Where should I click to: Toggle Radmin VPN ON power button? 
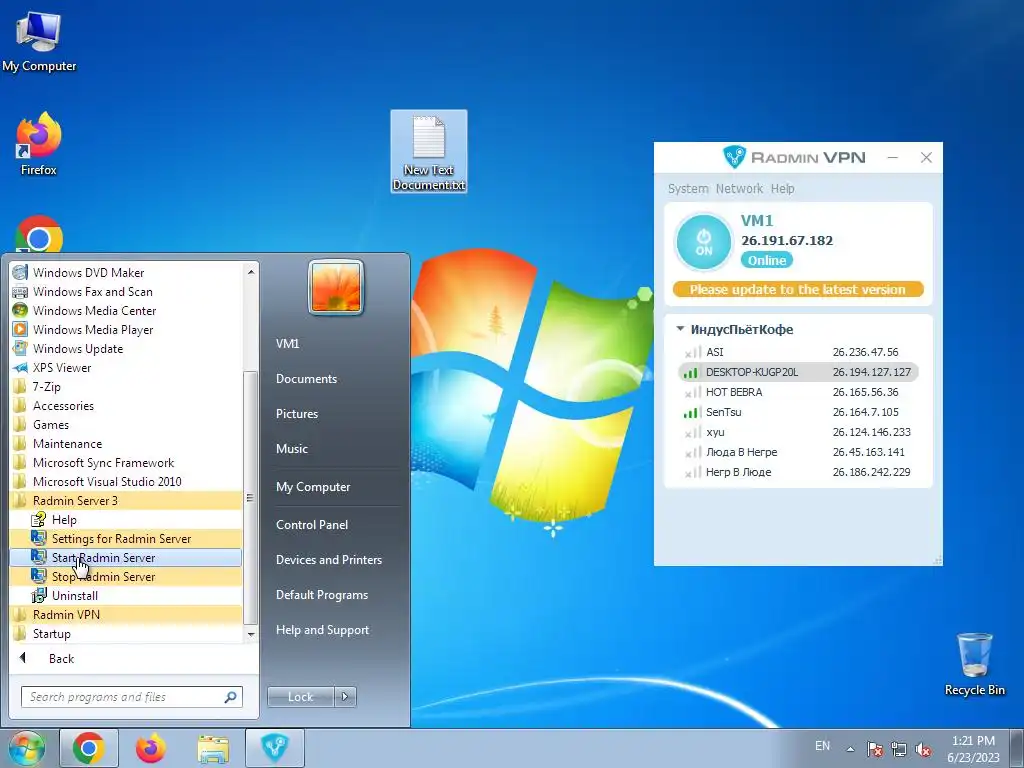click(703, 242)
